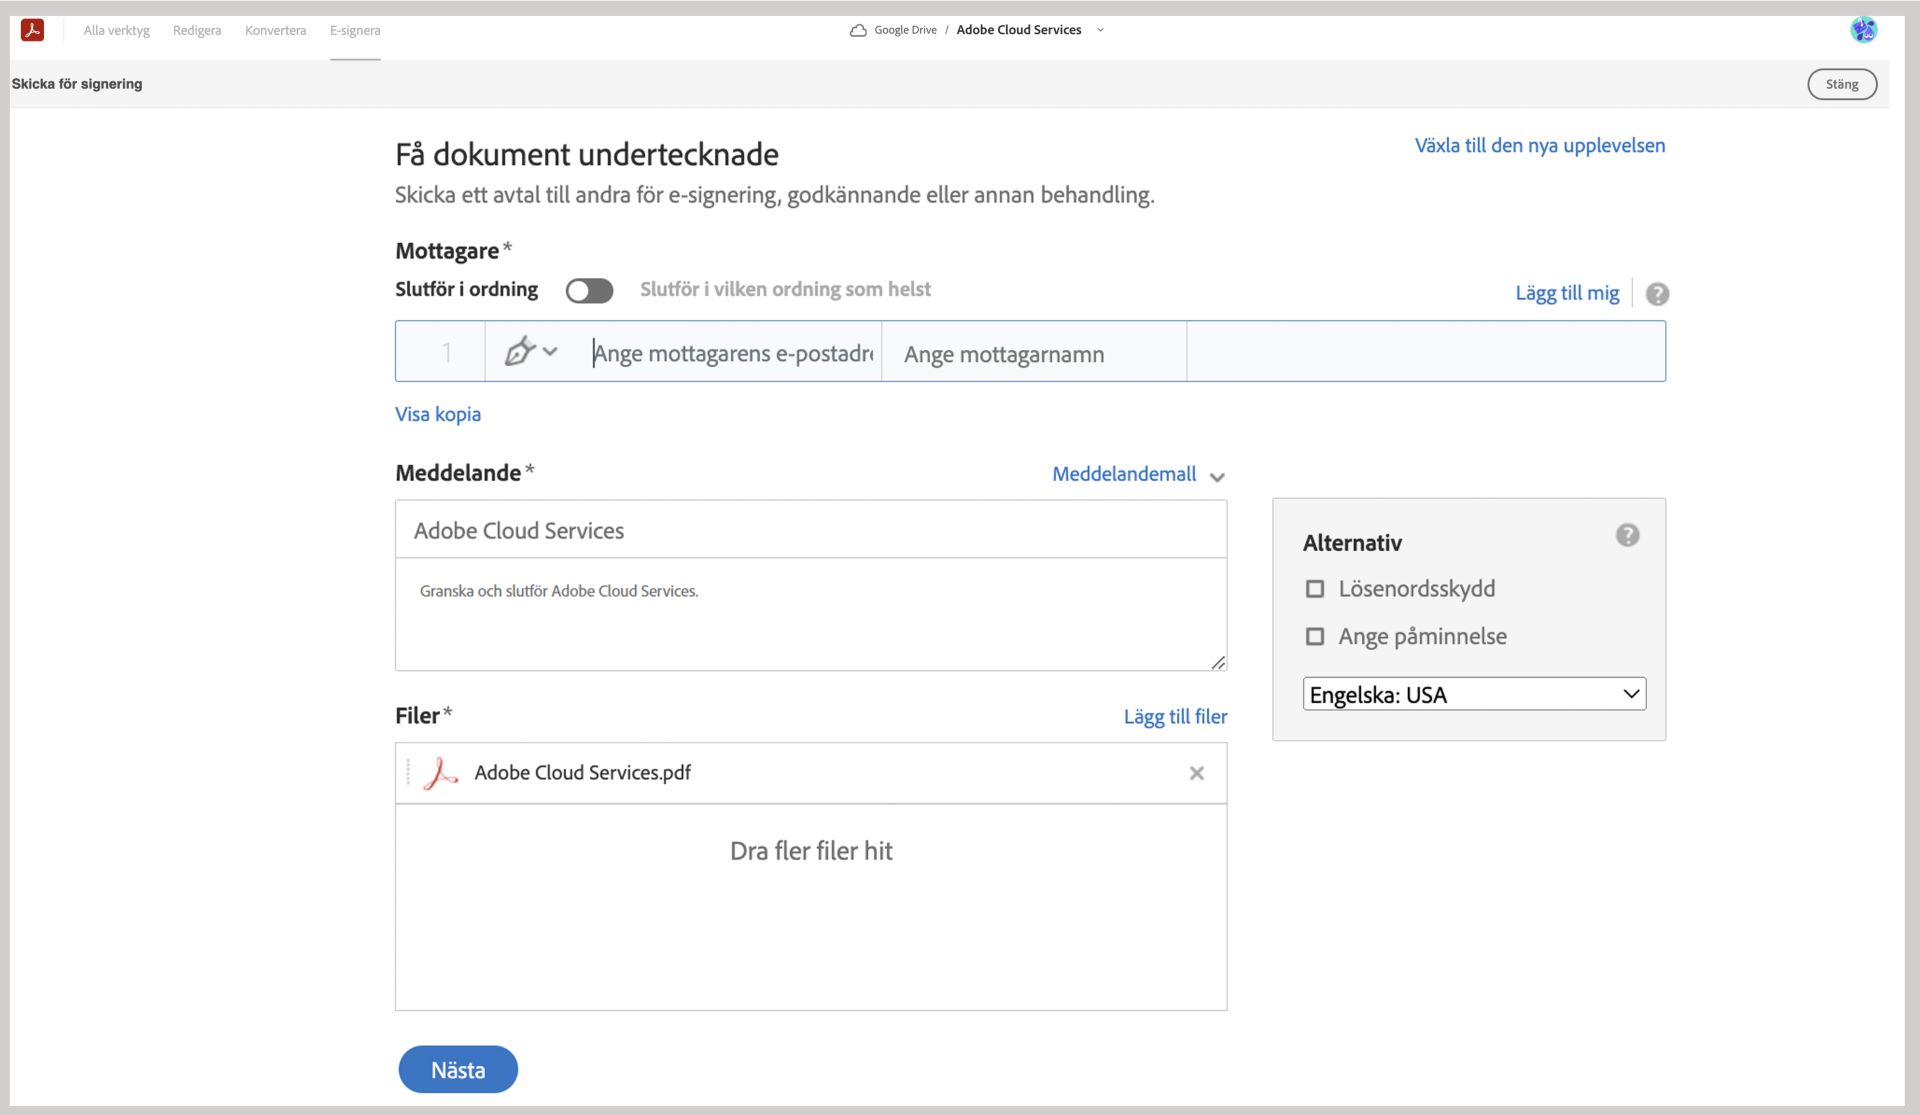Click the PDF icon of Adobe Cloud Services.pdf
This screenshot has height=1115, width=1920.
click(x=440, y=773)
